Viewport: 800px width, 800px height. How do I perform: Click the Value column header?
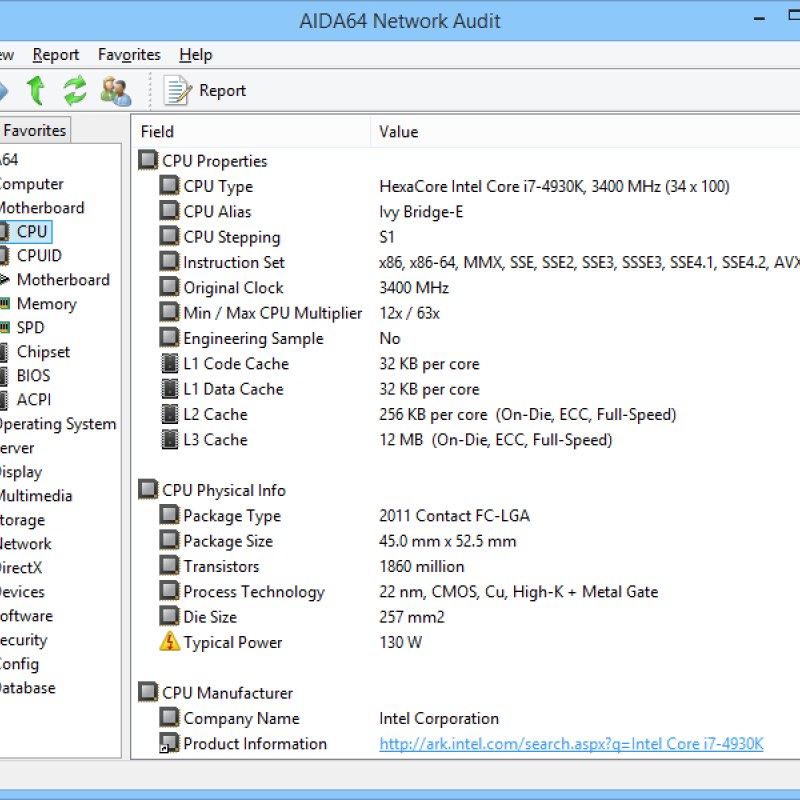(398, 132)
